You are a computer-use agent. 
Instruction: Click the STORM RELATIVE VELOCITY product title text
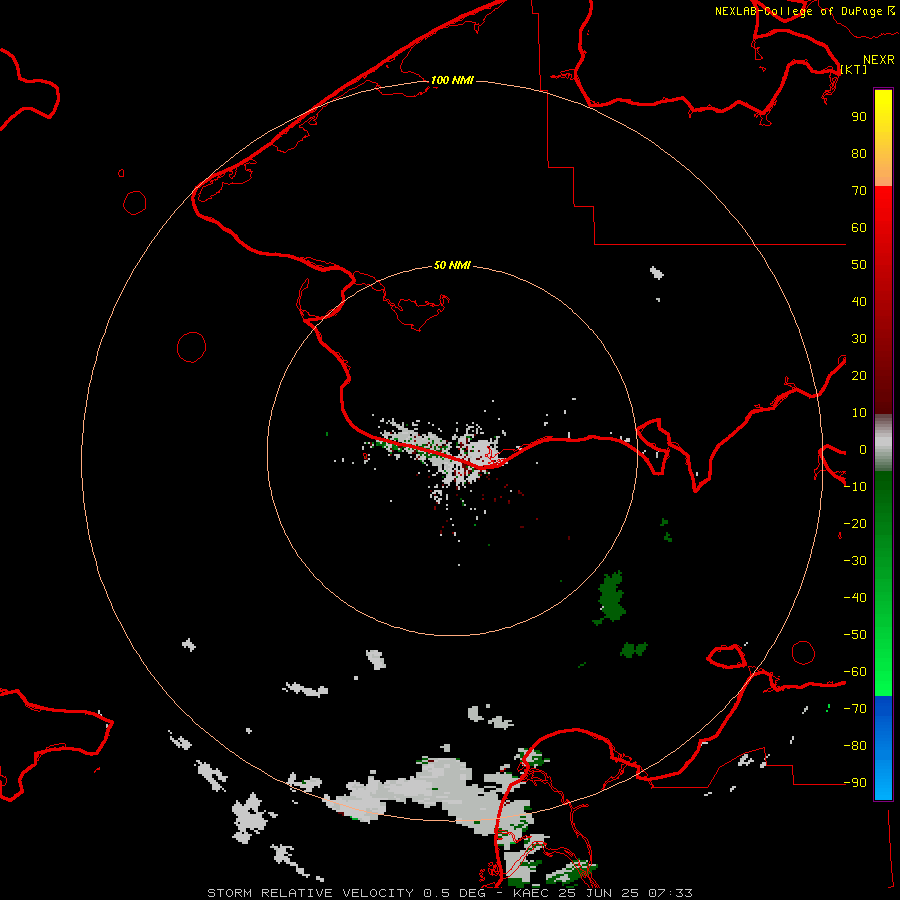point(310,893)
